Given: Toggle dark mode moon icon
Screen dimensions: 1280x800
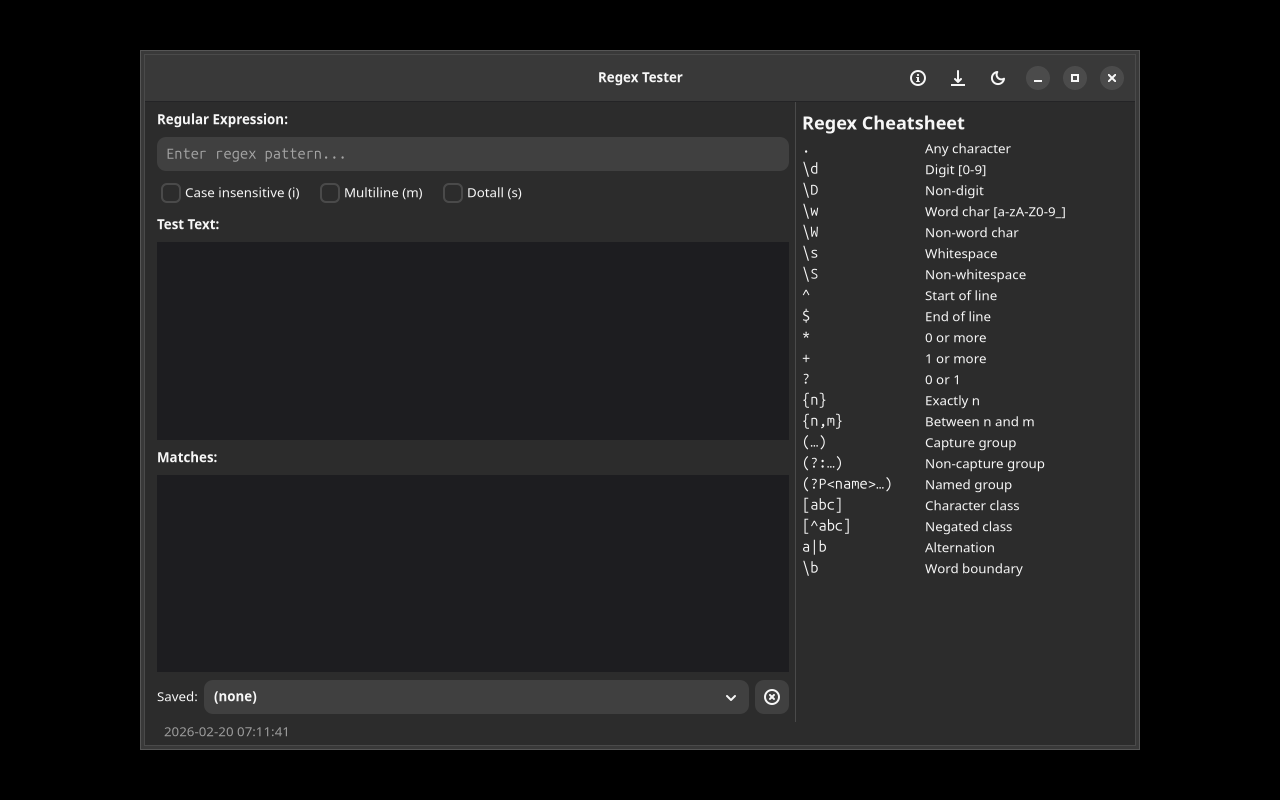Looking at the screenshot, I should (998, 78).
